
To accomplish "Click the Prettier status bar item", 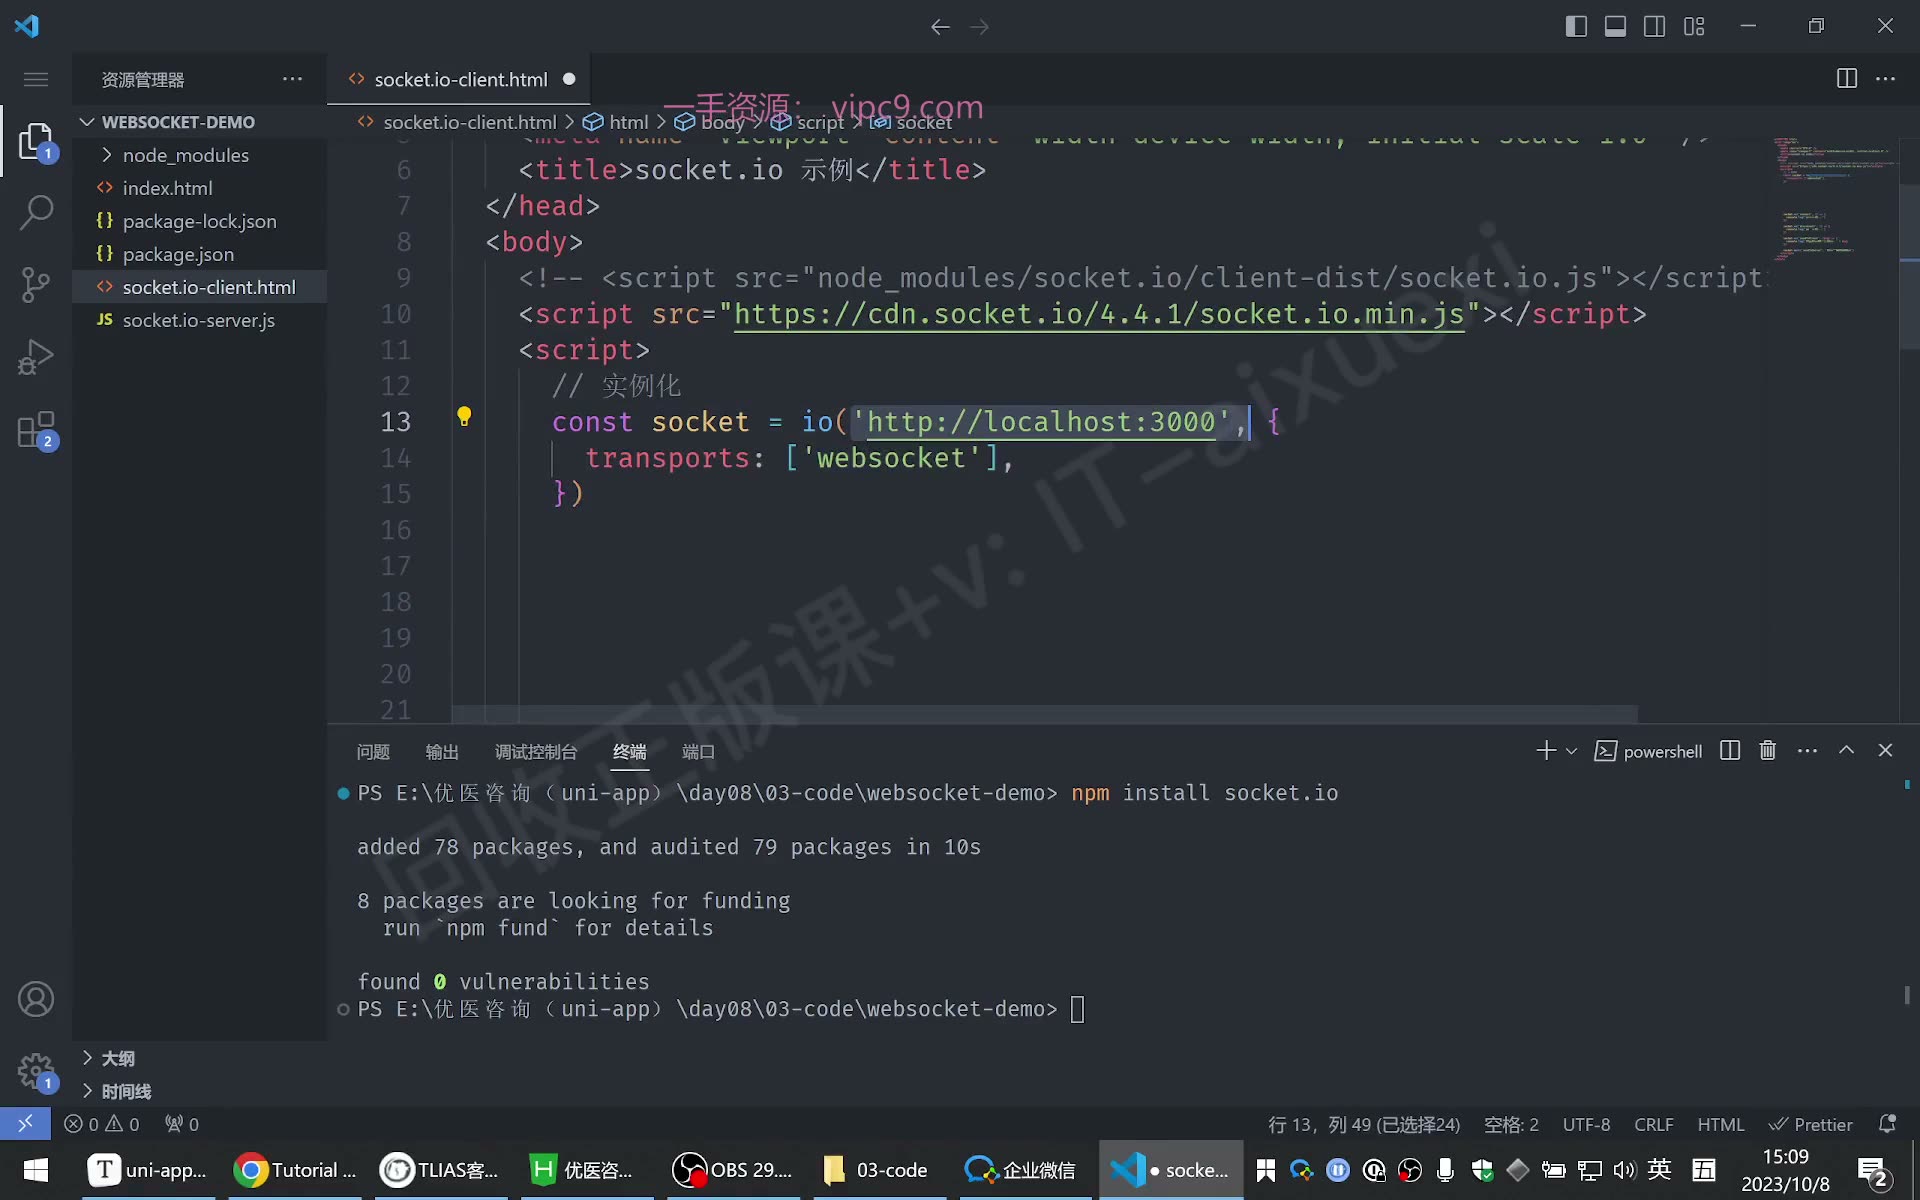I will 1811,1124.
